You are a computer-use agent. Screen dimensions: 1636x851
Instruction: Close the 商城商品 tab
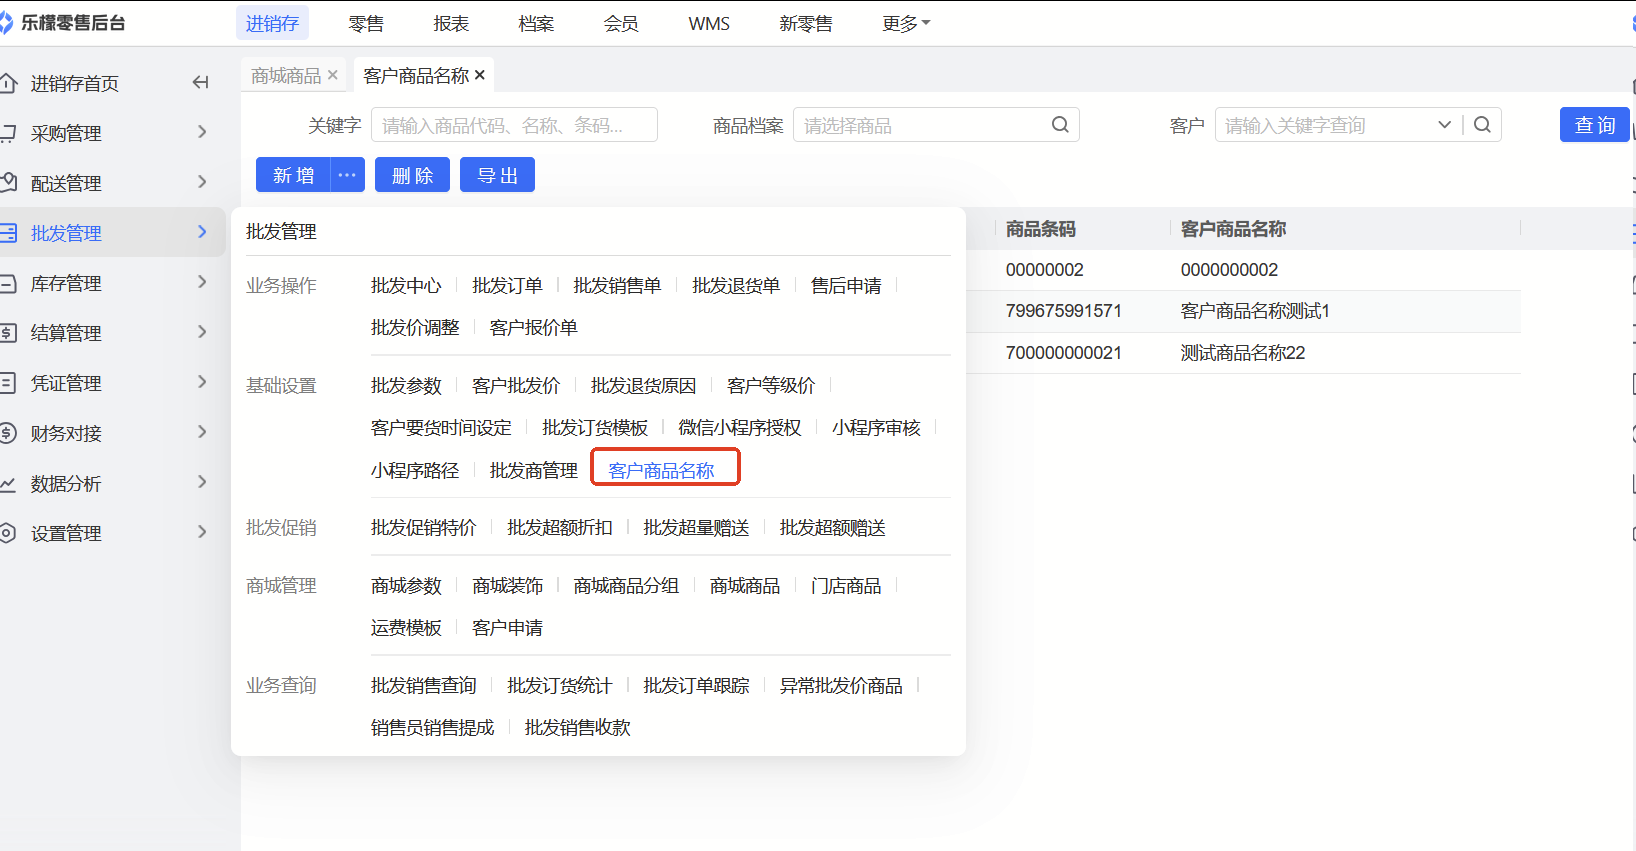(x=333, y=75)
